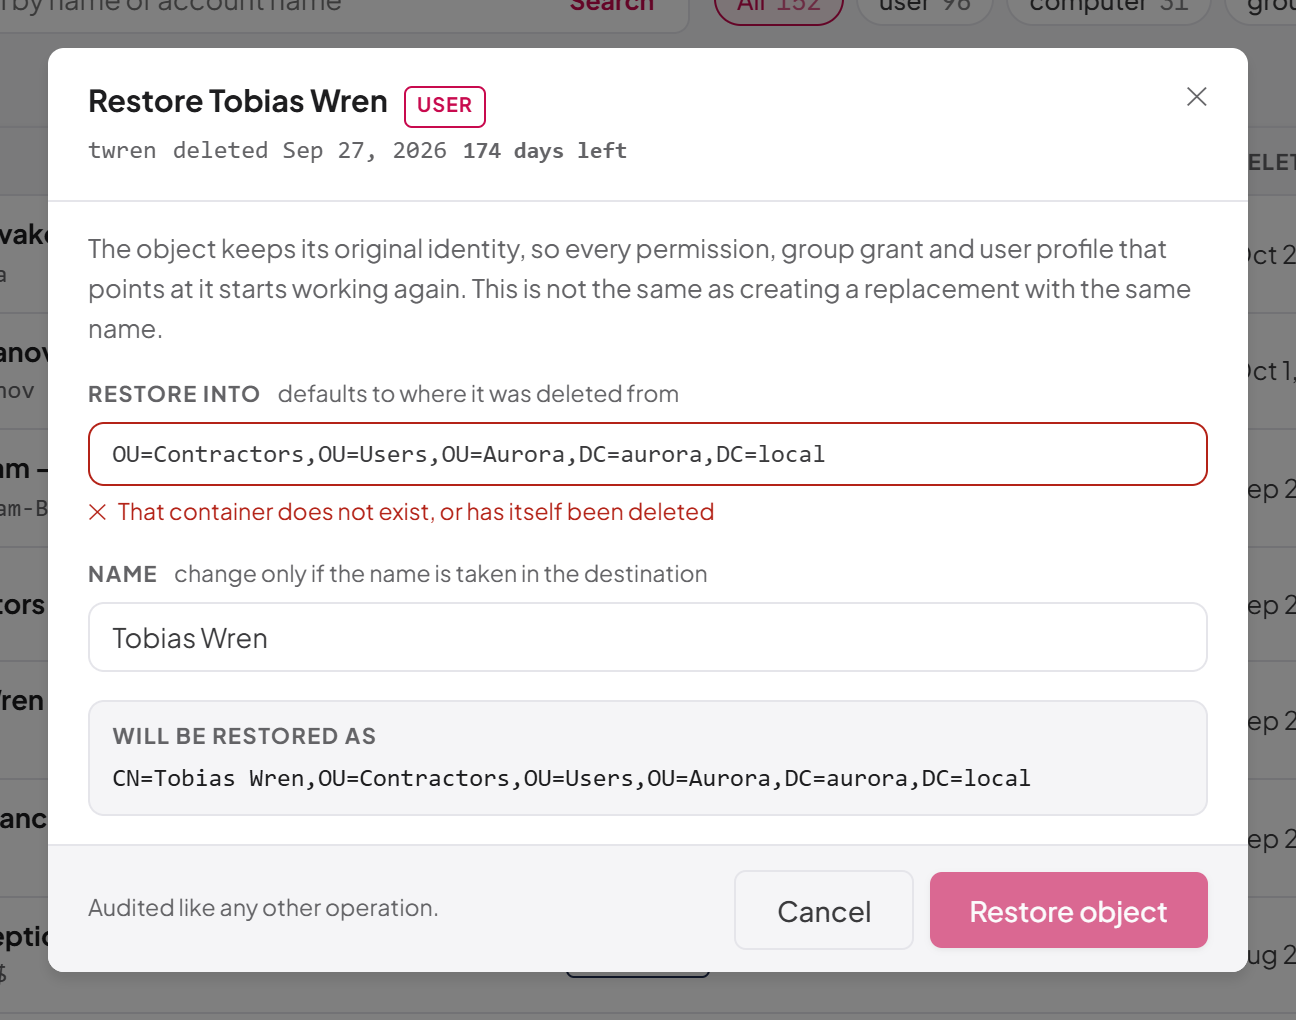1296x1020 pixels.
Task: Click the RESTORE INTO label
Action: click(174, 394)
